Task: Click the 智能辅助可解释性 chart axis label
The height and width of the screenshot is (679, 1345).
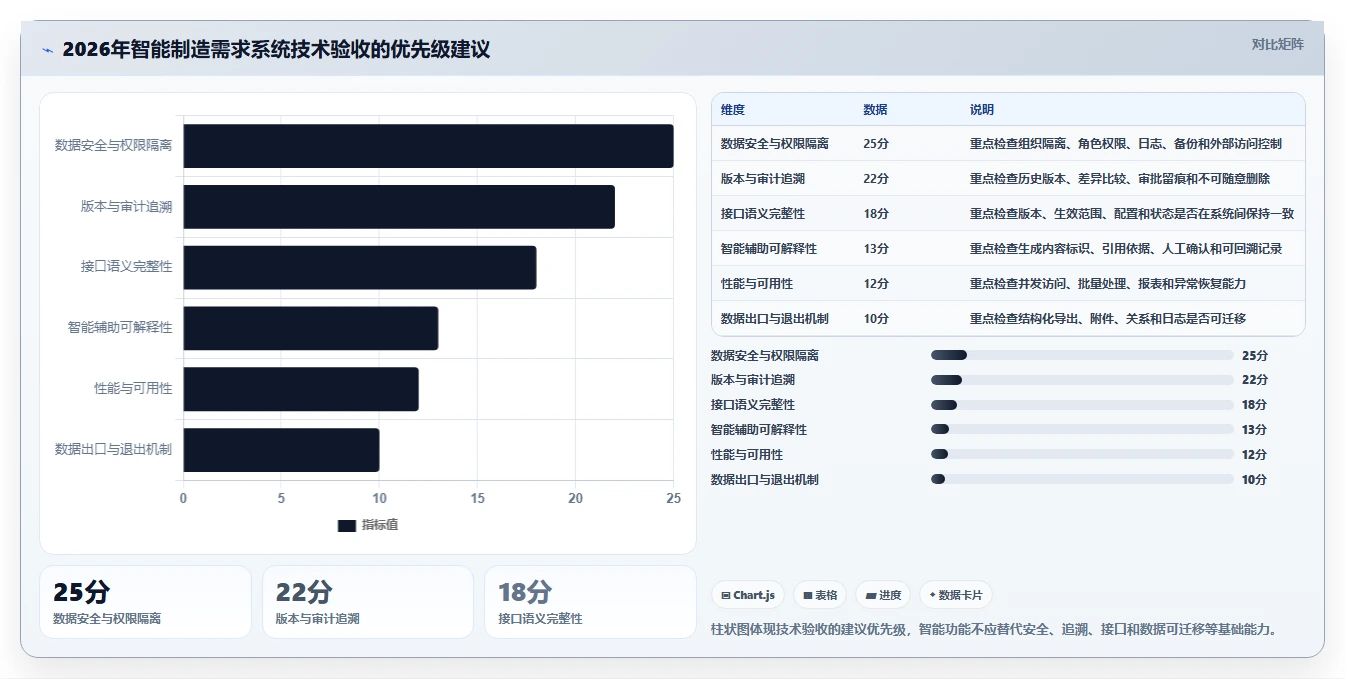Action: click(120, 328)
